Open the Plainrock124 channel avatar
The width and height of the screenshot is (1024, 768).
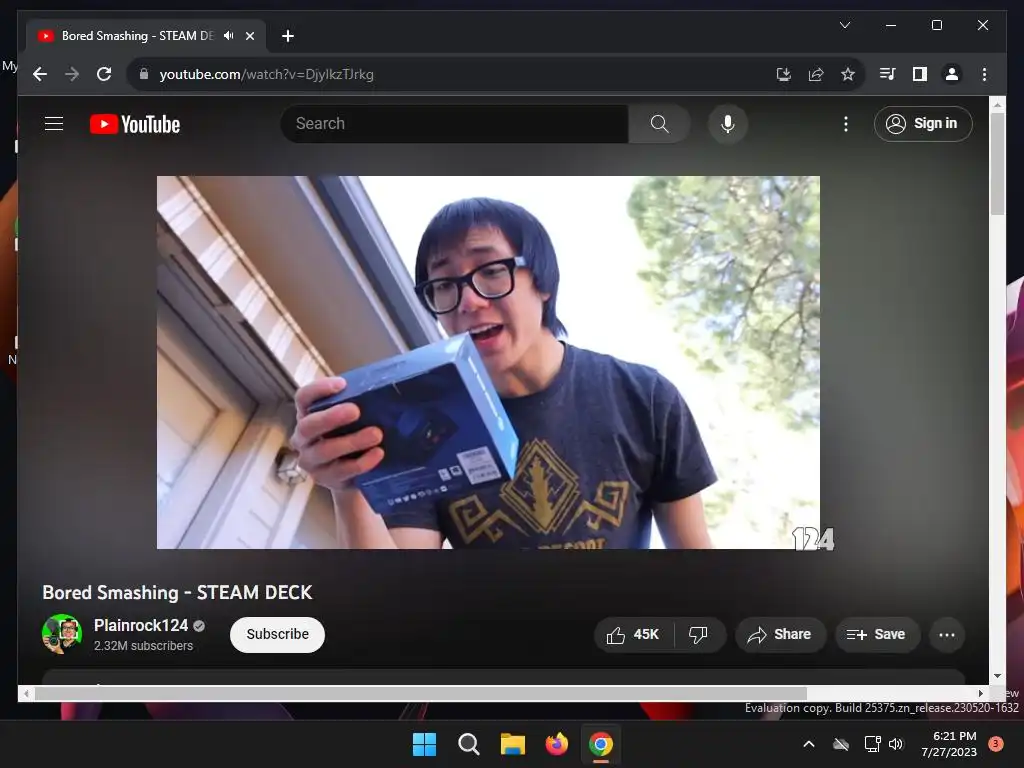62,634
